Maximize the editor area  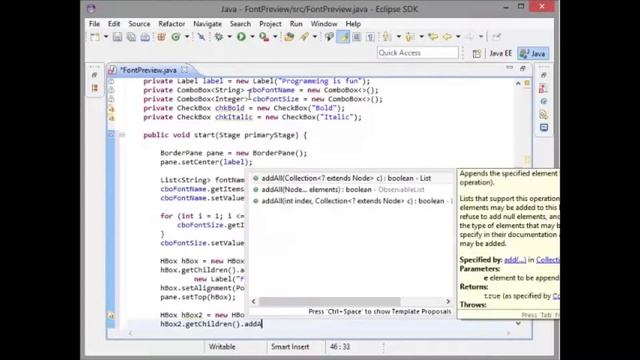coord(523,68)
